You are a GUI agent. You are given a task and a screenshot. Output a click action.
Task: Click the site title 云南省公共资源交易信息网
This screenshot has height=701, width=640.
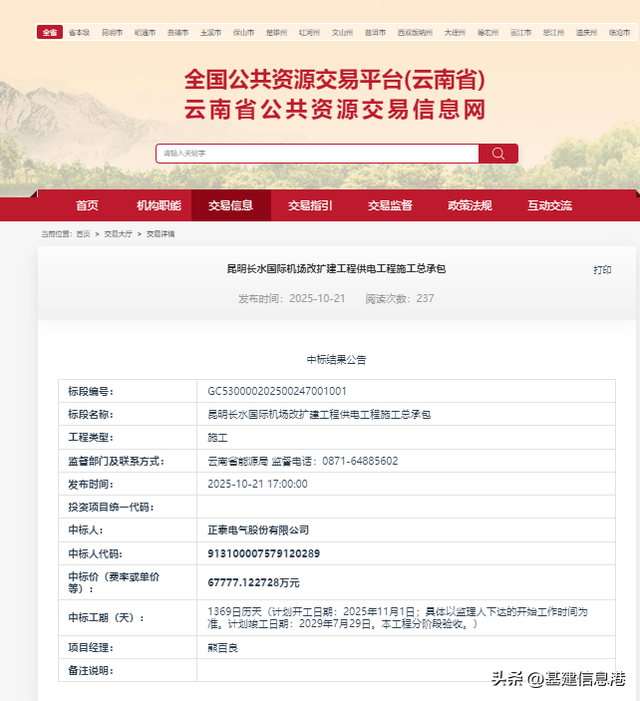tap(335, 110)
